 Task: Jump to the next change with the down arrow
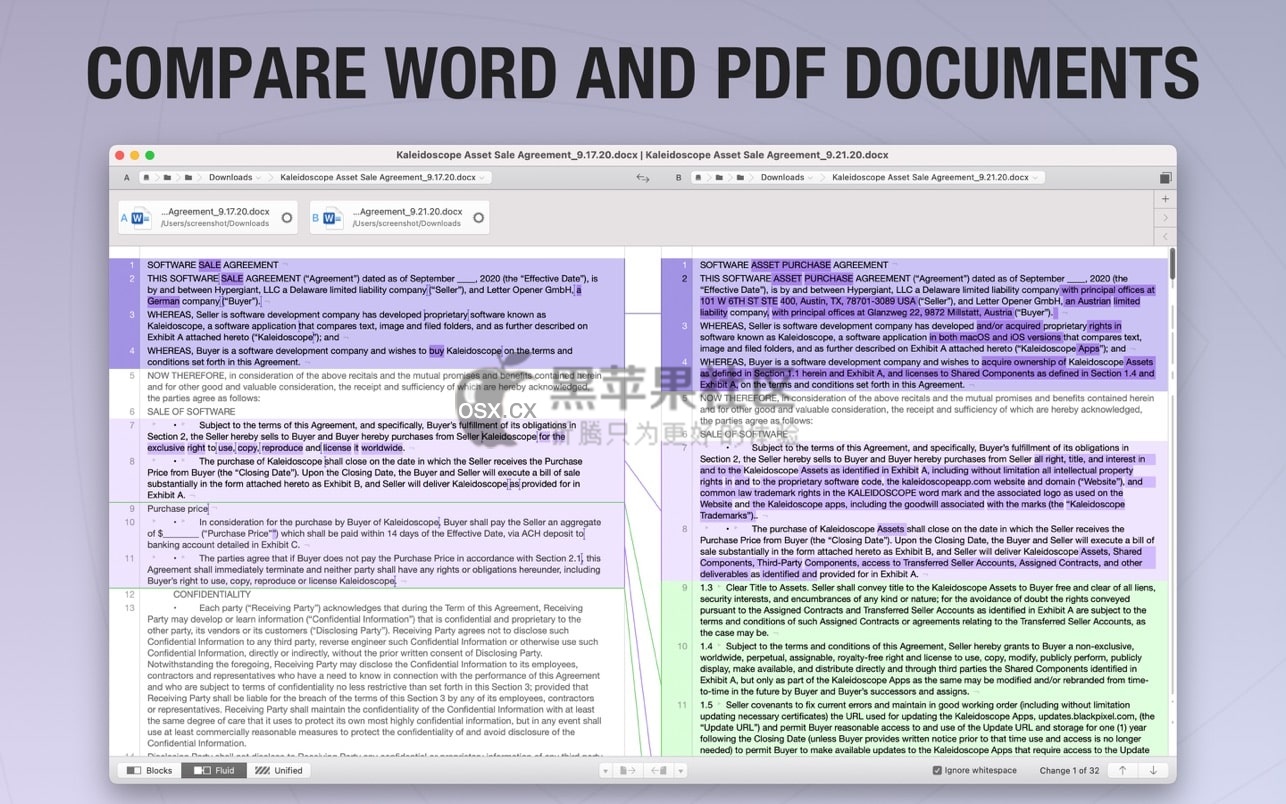(x=1152, y=771)
